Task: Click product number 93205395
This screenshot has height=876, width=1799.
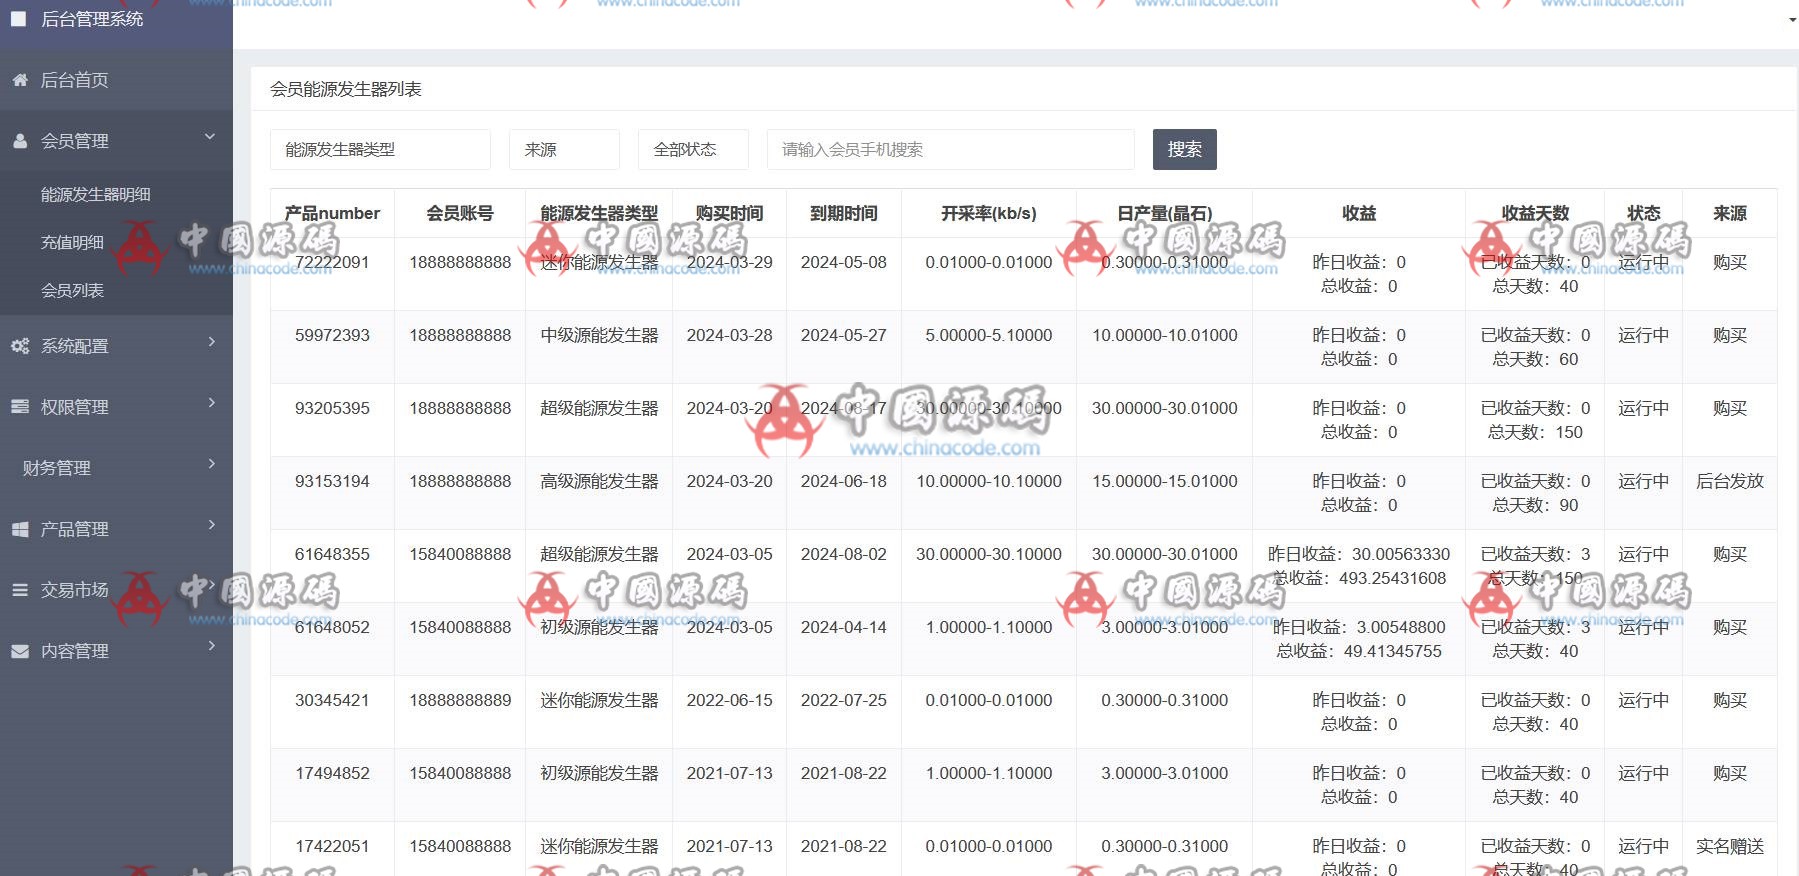Action: [x=332, y=408]
